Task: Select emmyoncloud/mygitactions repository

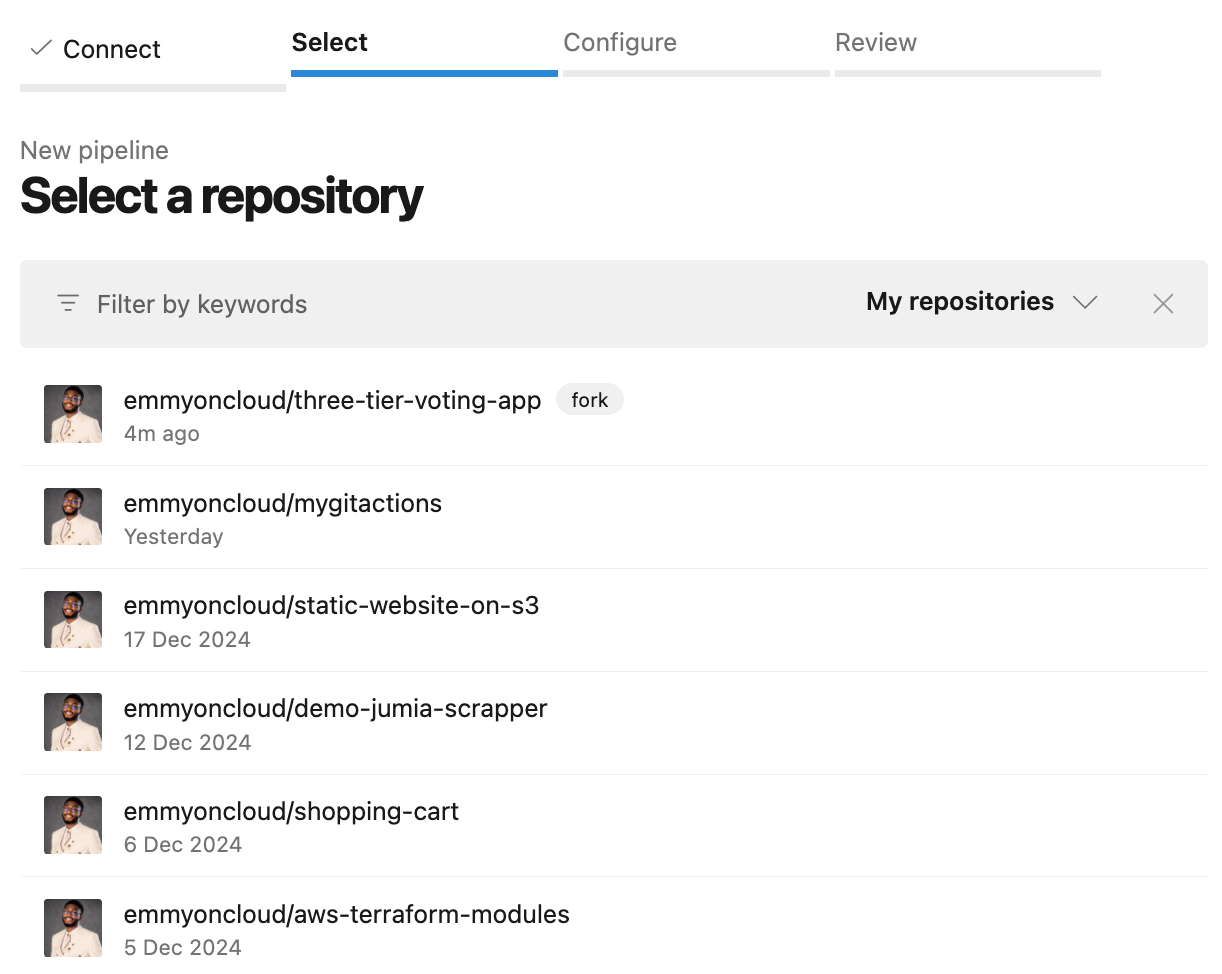Action: click(614, 517)
